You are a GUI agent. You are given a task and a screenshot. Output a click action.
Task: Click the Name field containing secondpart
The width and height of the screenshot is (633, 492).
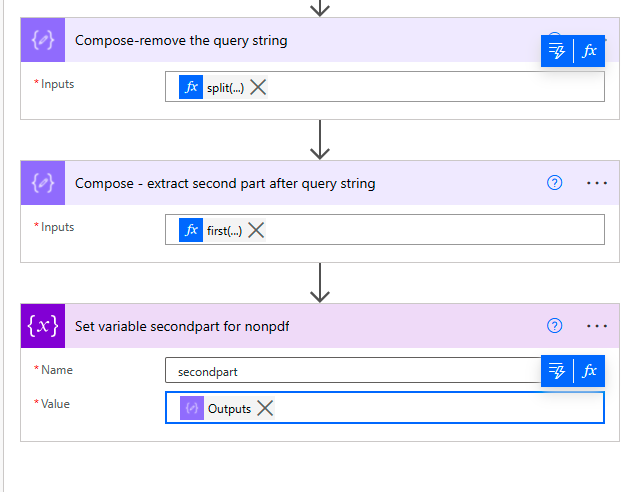point(352,371)
